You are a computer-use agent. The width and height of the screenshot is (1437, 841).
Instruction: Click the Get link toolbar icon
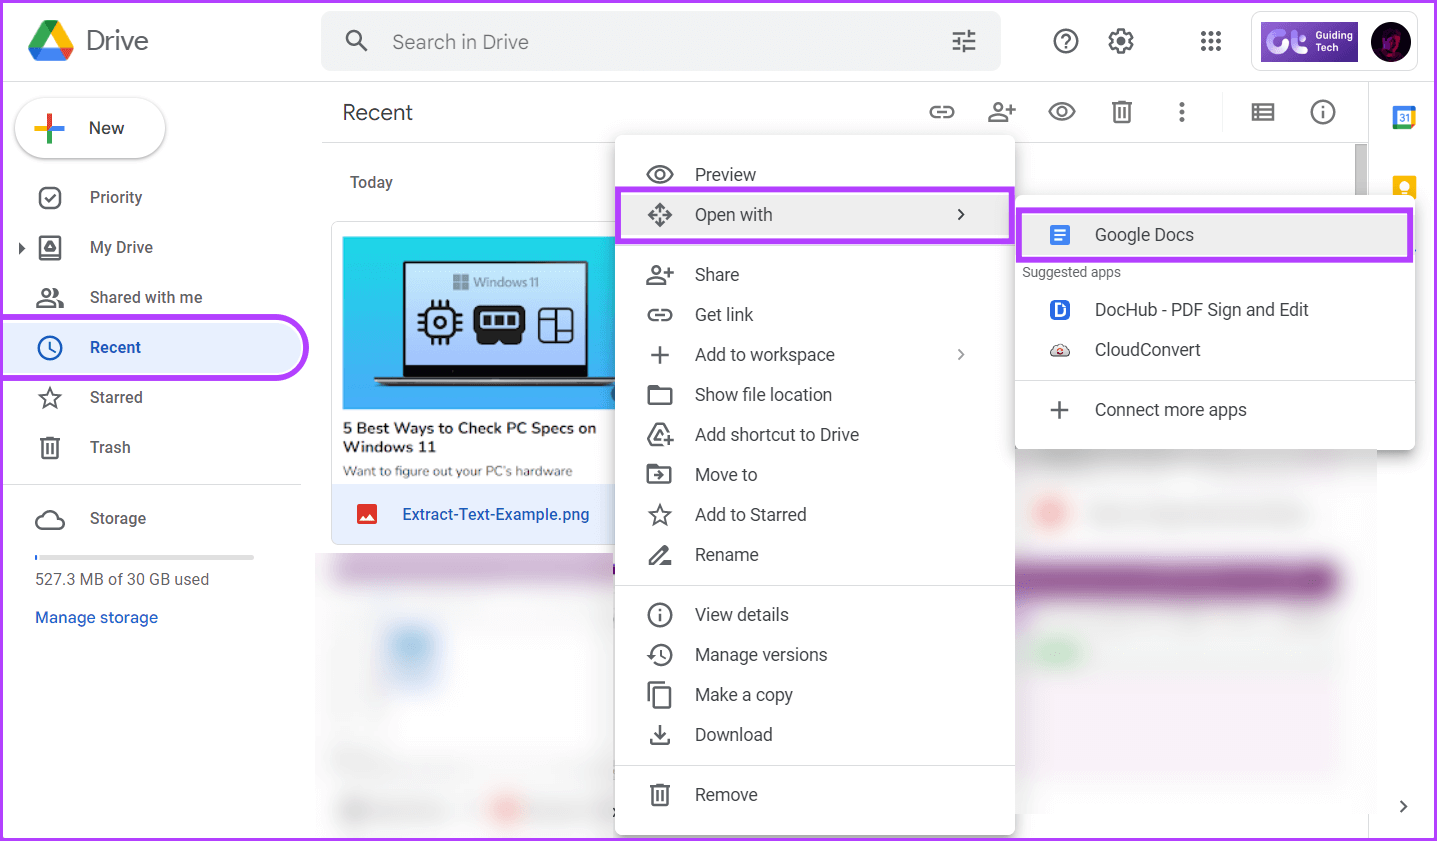942,112
